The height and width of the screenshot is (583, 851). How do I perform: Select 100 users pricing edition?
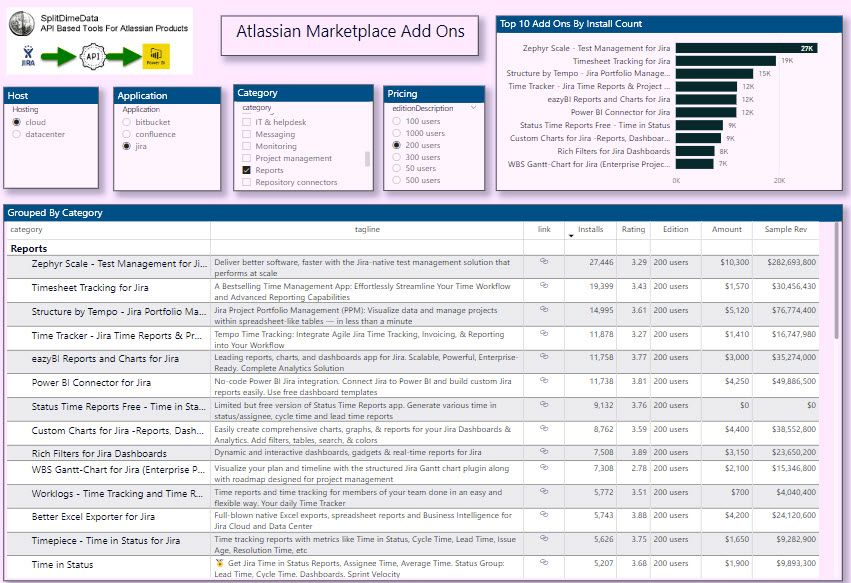point(396,121)
